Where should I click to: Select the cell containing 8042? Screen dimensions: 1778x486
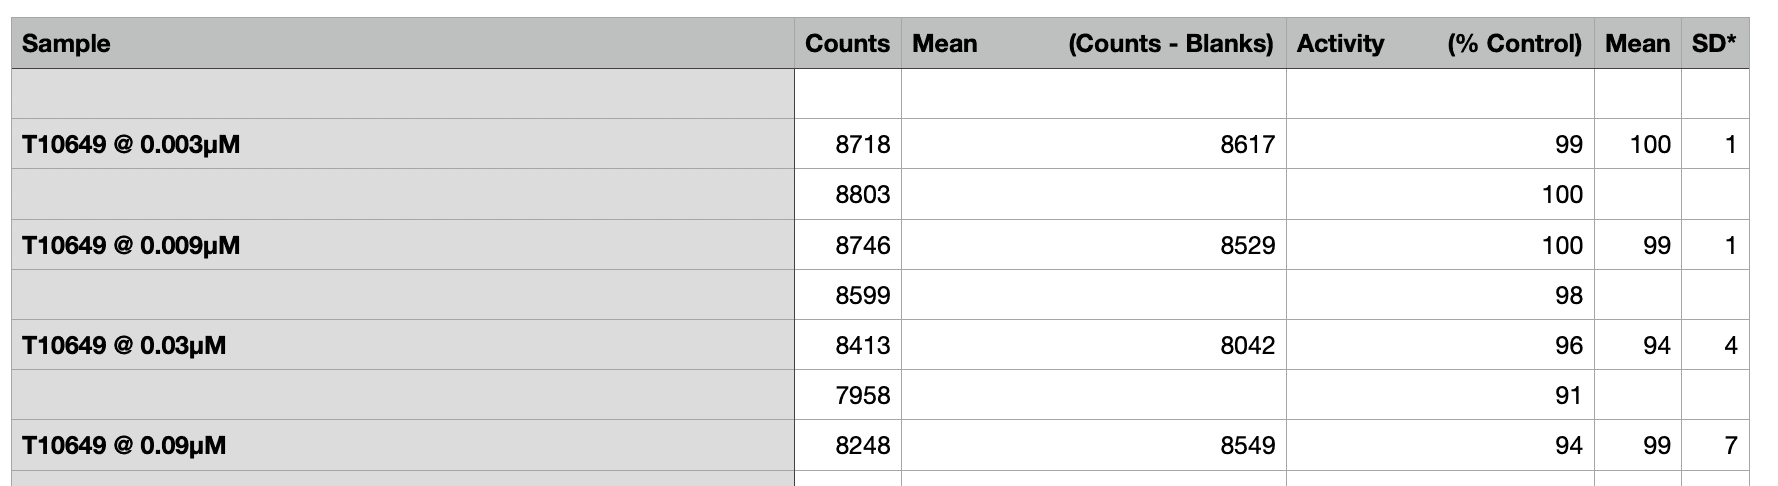(x=1093, y=345)
